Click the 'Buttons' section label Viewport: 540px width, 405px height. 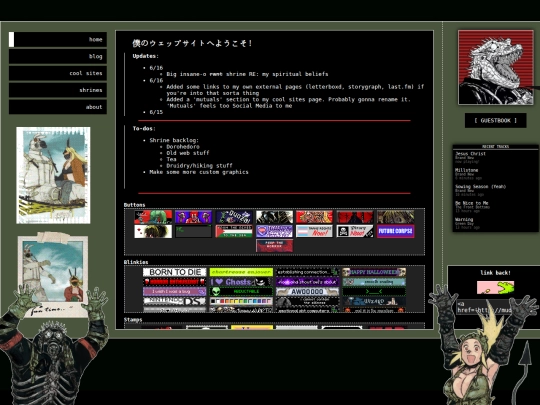[x=134, y=205]
